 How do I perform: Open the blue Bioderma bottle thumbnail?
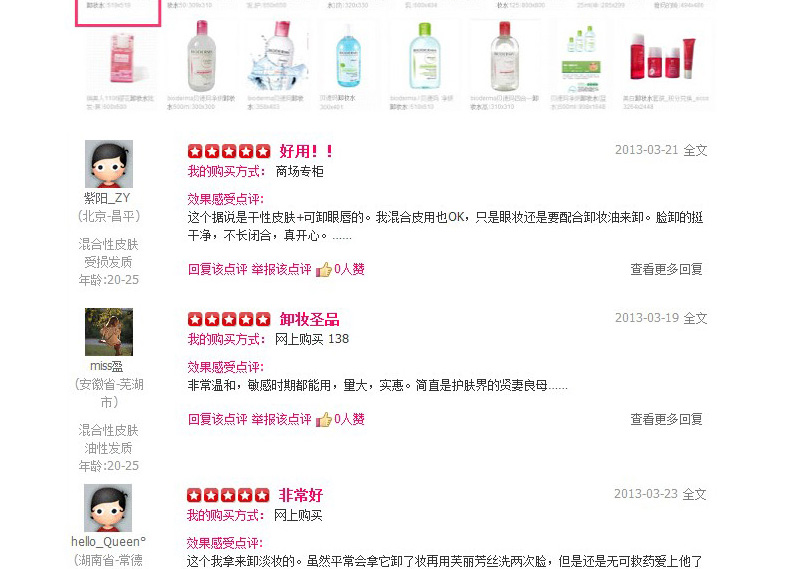tap(348, 57)
